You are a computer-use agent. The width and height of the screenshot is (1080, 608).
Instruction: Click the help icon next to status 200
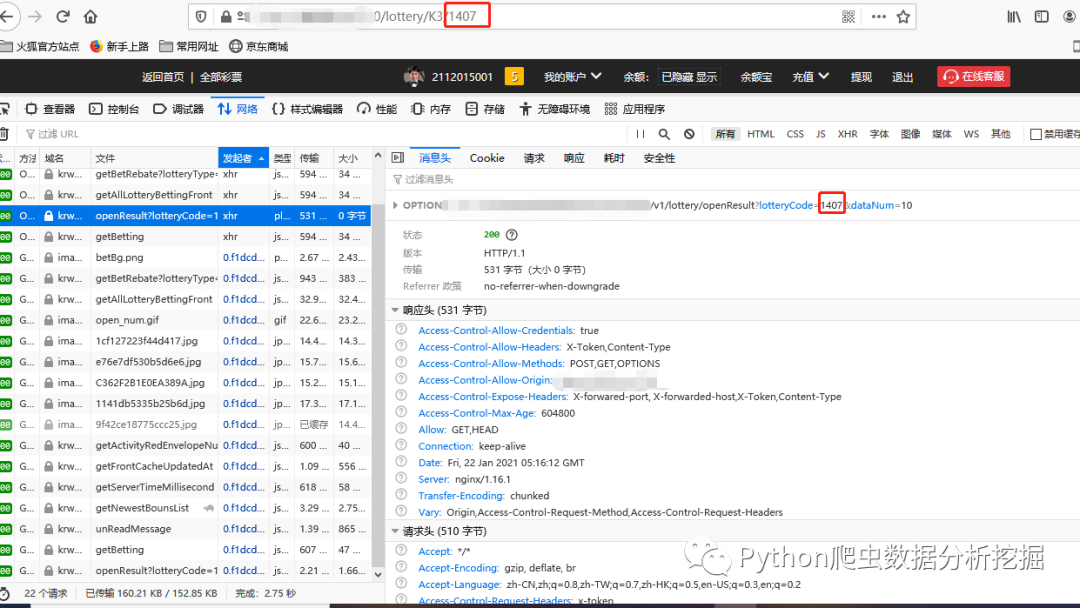512,235
